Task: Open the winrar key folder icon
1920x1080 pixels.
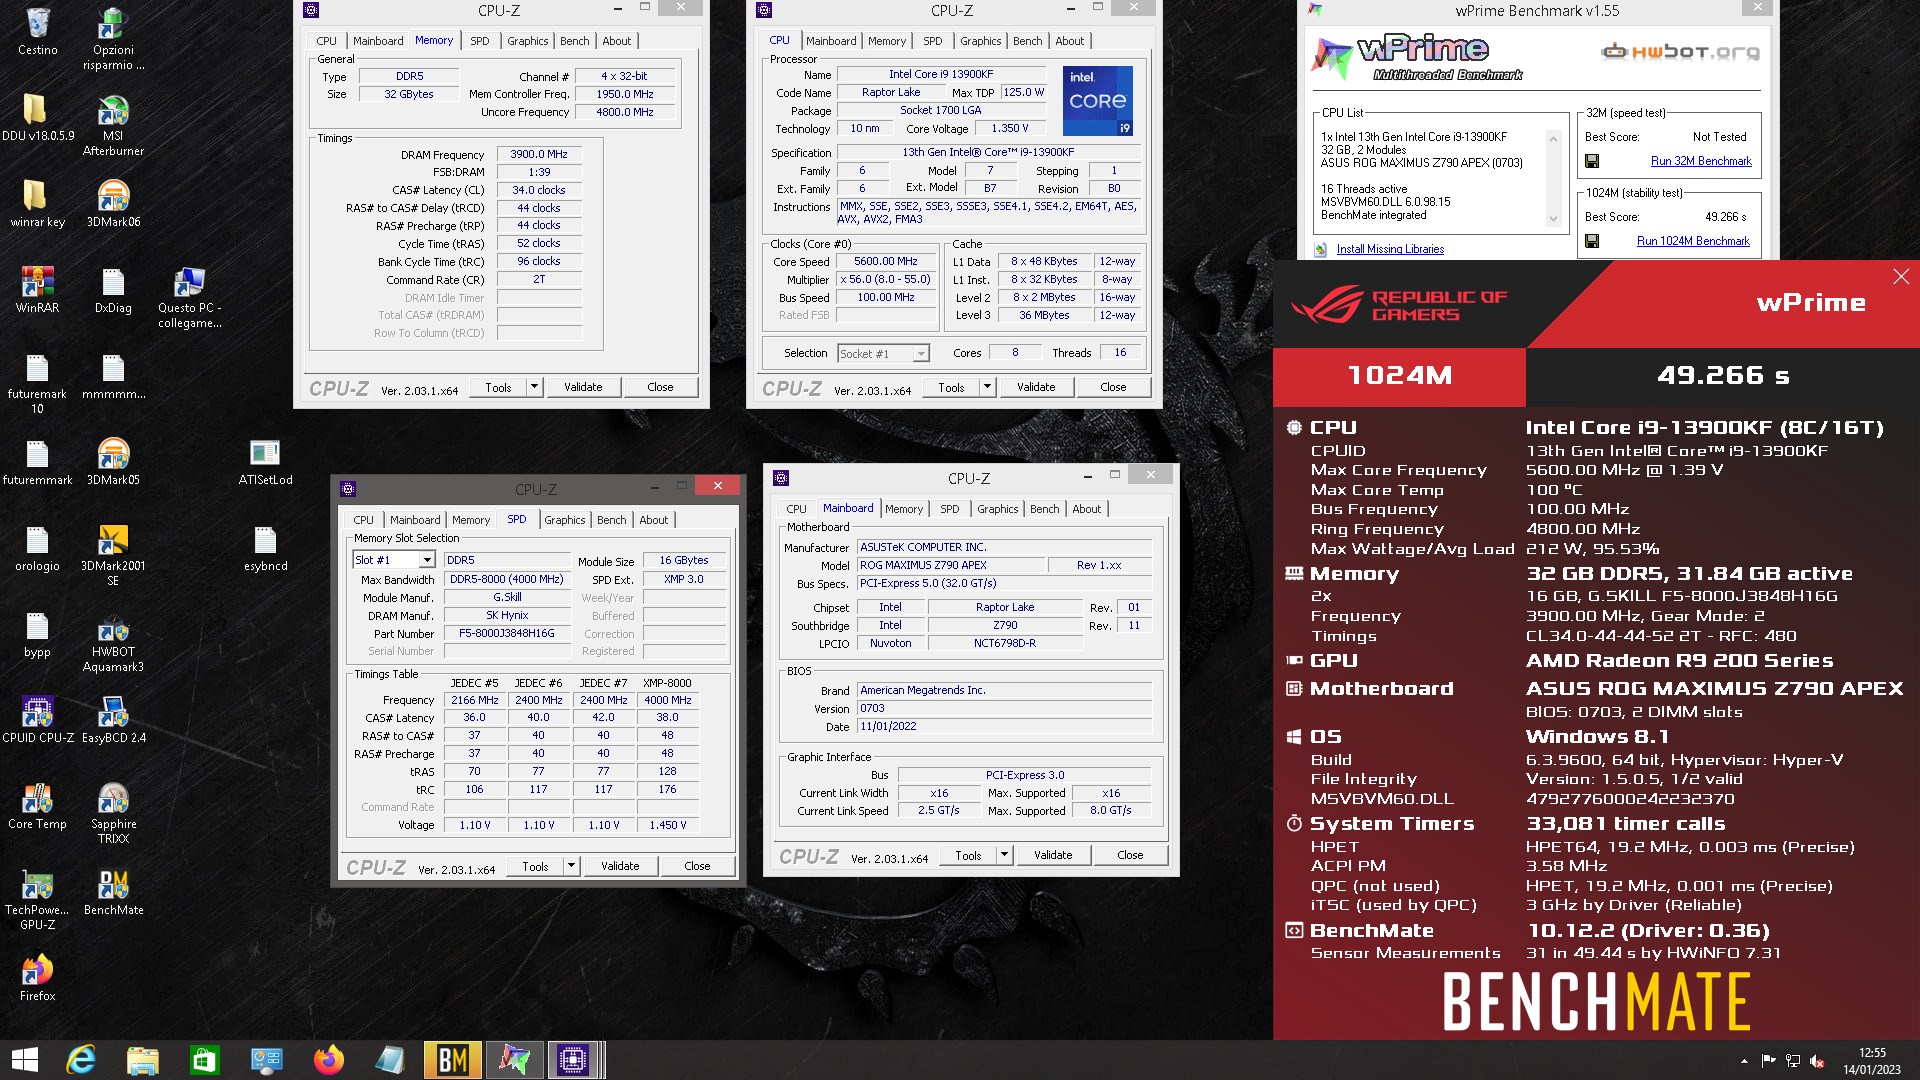Action: [x=37, y=203]
